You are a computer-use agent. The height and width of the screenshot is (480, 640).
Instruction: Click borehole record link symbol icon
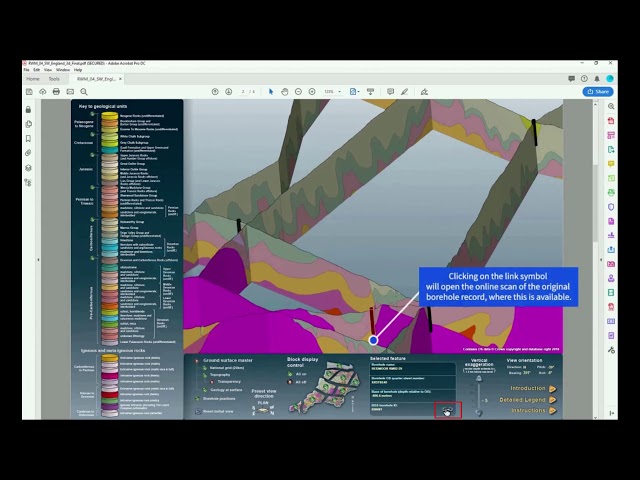[x=447, y=410]
